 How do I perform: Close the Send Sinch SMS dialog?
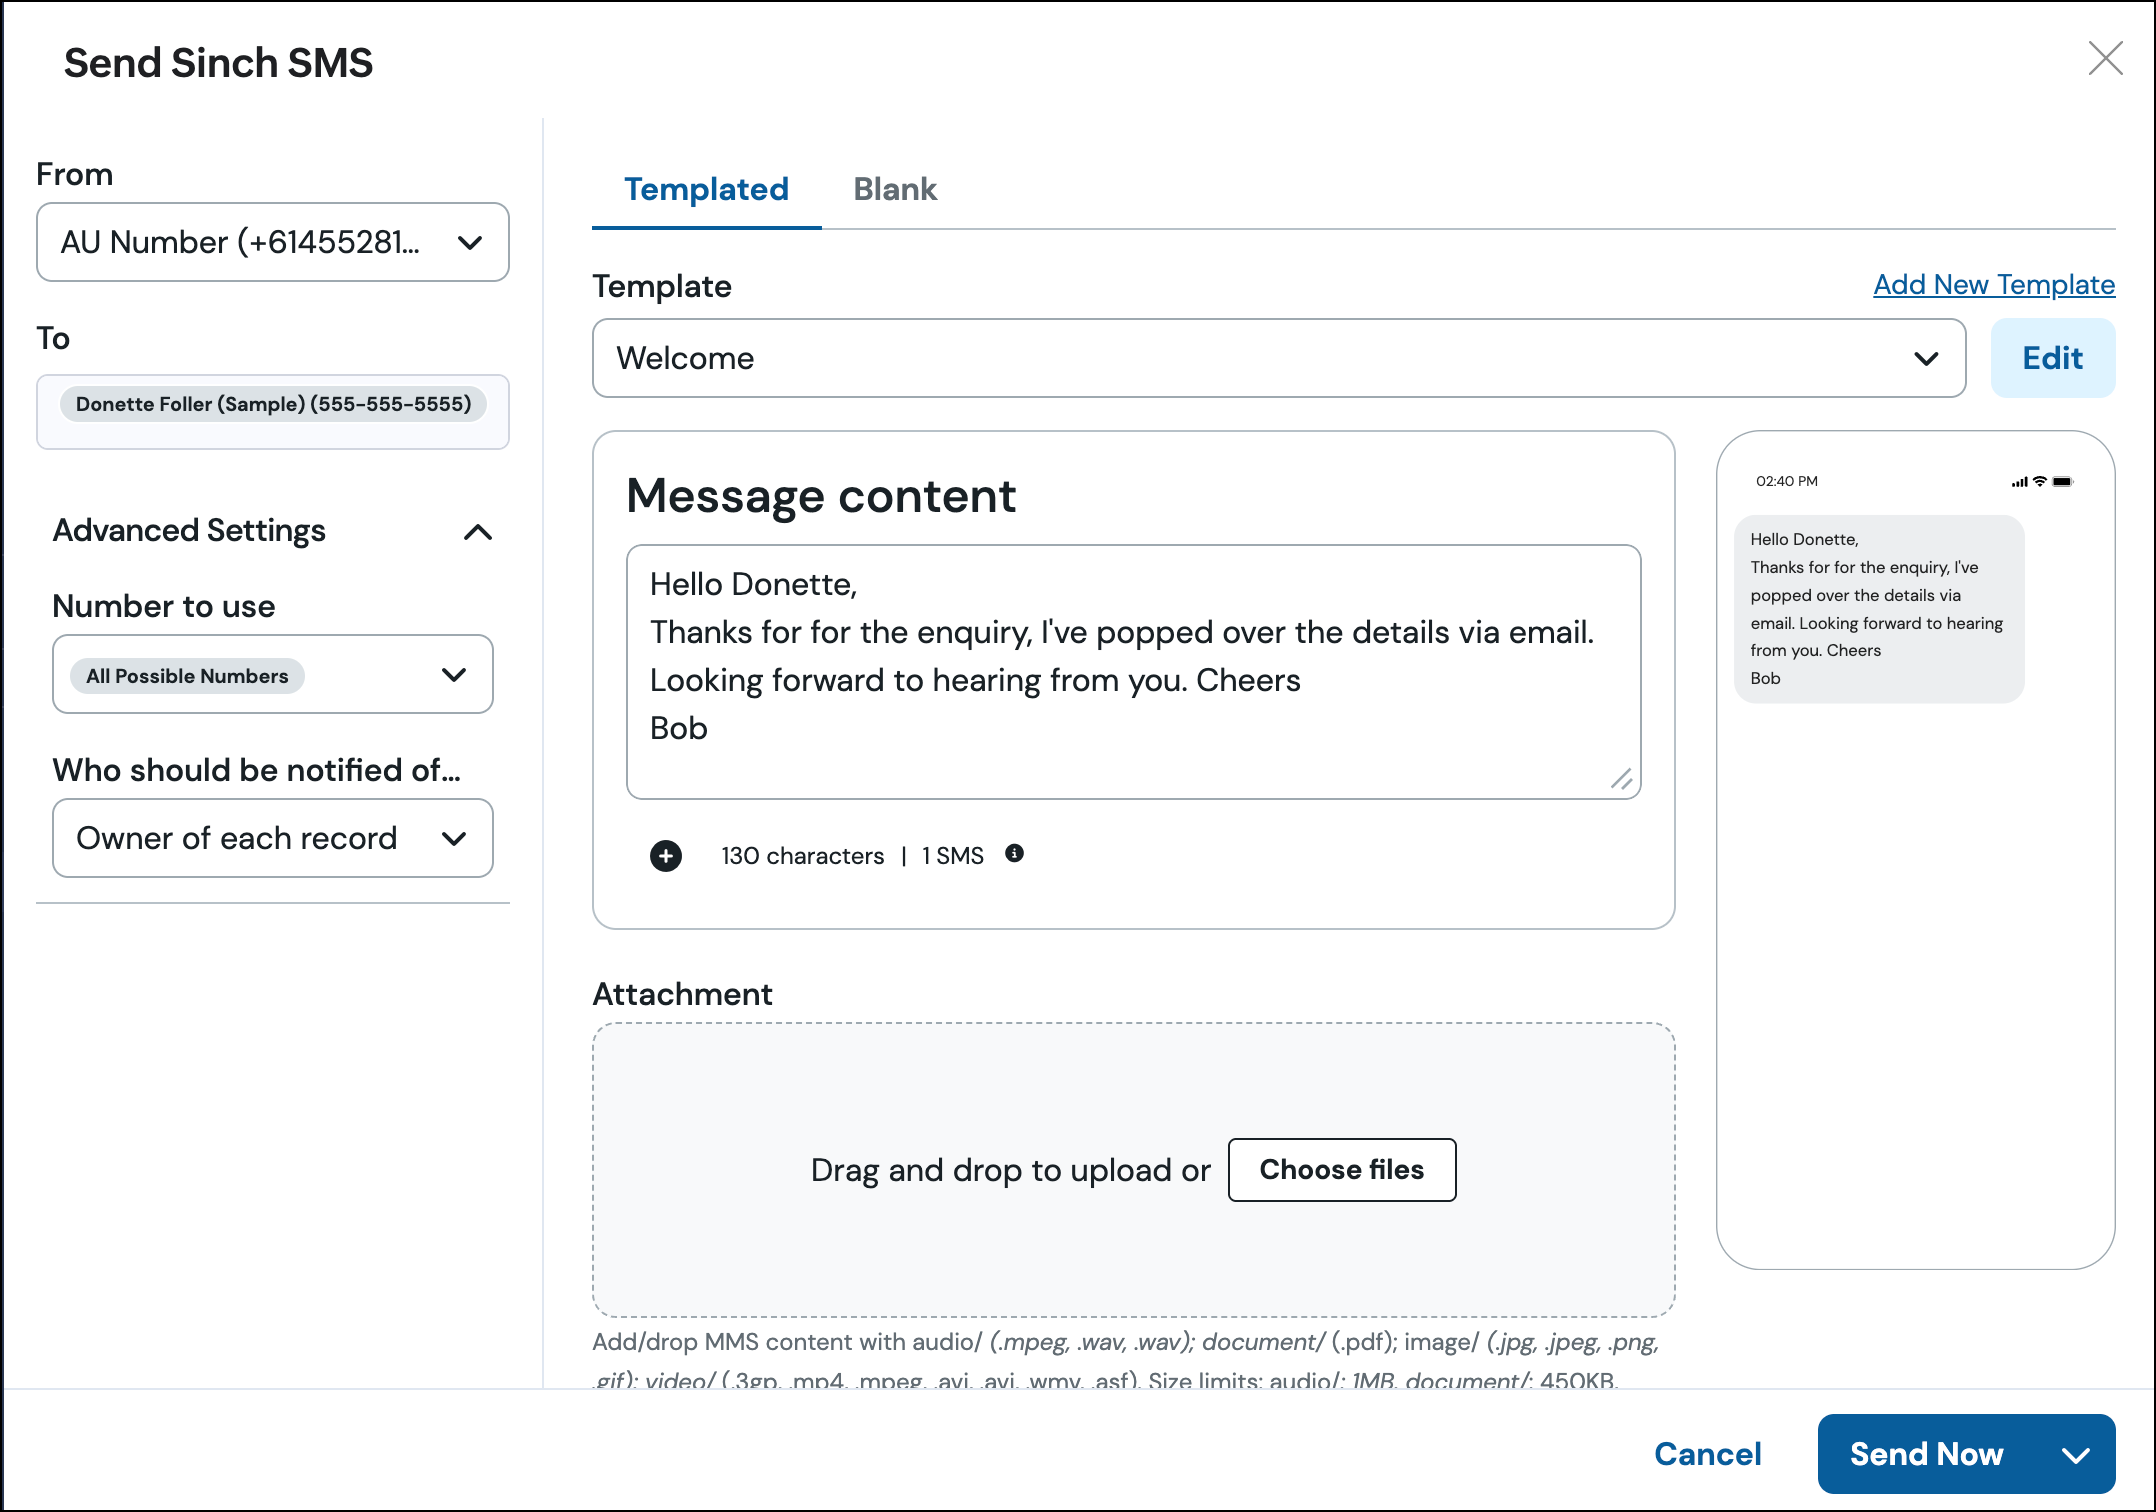[x=2105, y=59]
